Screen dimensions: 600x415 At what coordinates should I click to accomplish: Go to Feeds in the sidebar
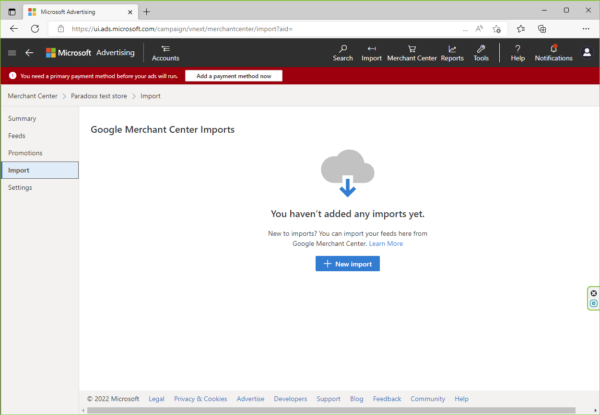[17, 135]
